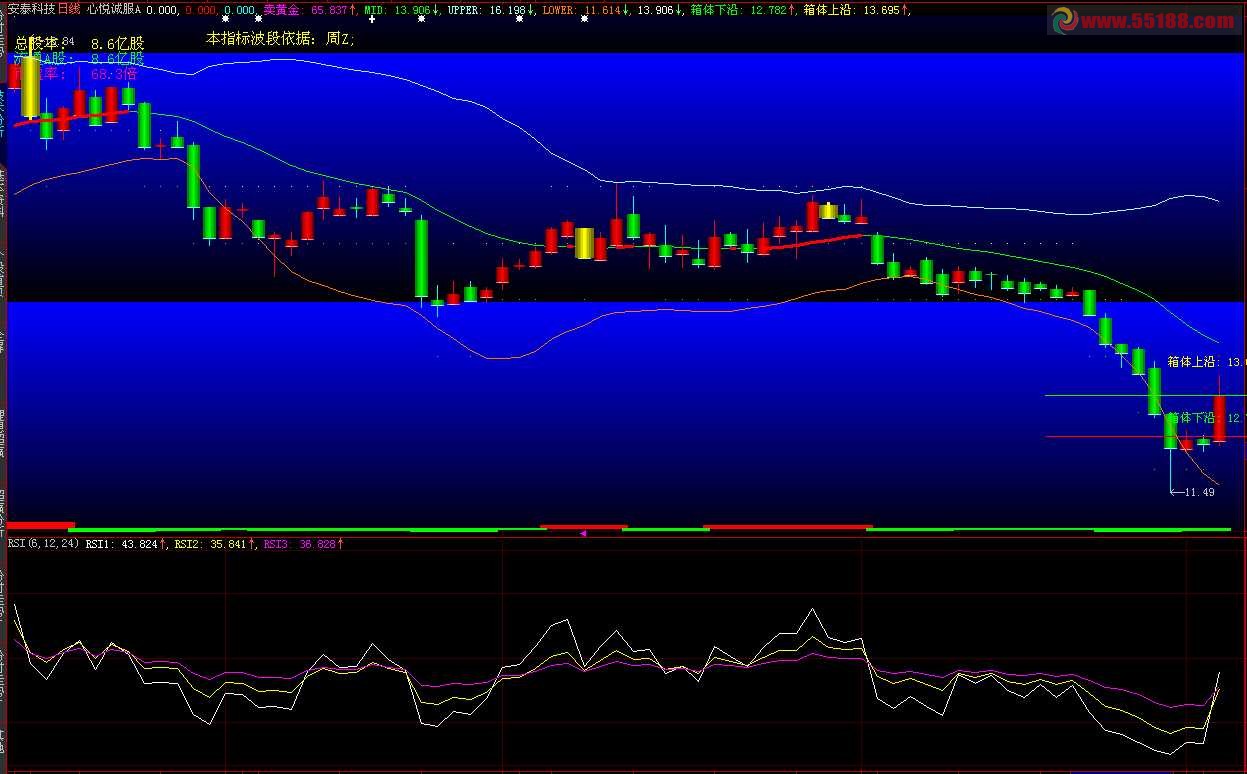The height and width of the screenshot is (774, 1247).
Task: Select the green candle above the 11.49 marker
Action: [1170, 432]
